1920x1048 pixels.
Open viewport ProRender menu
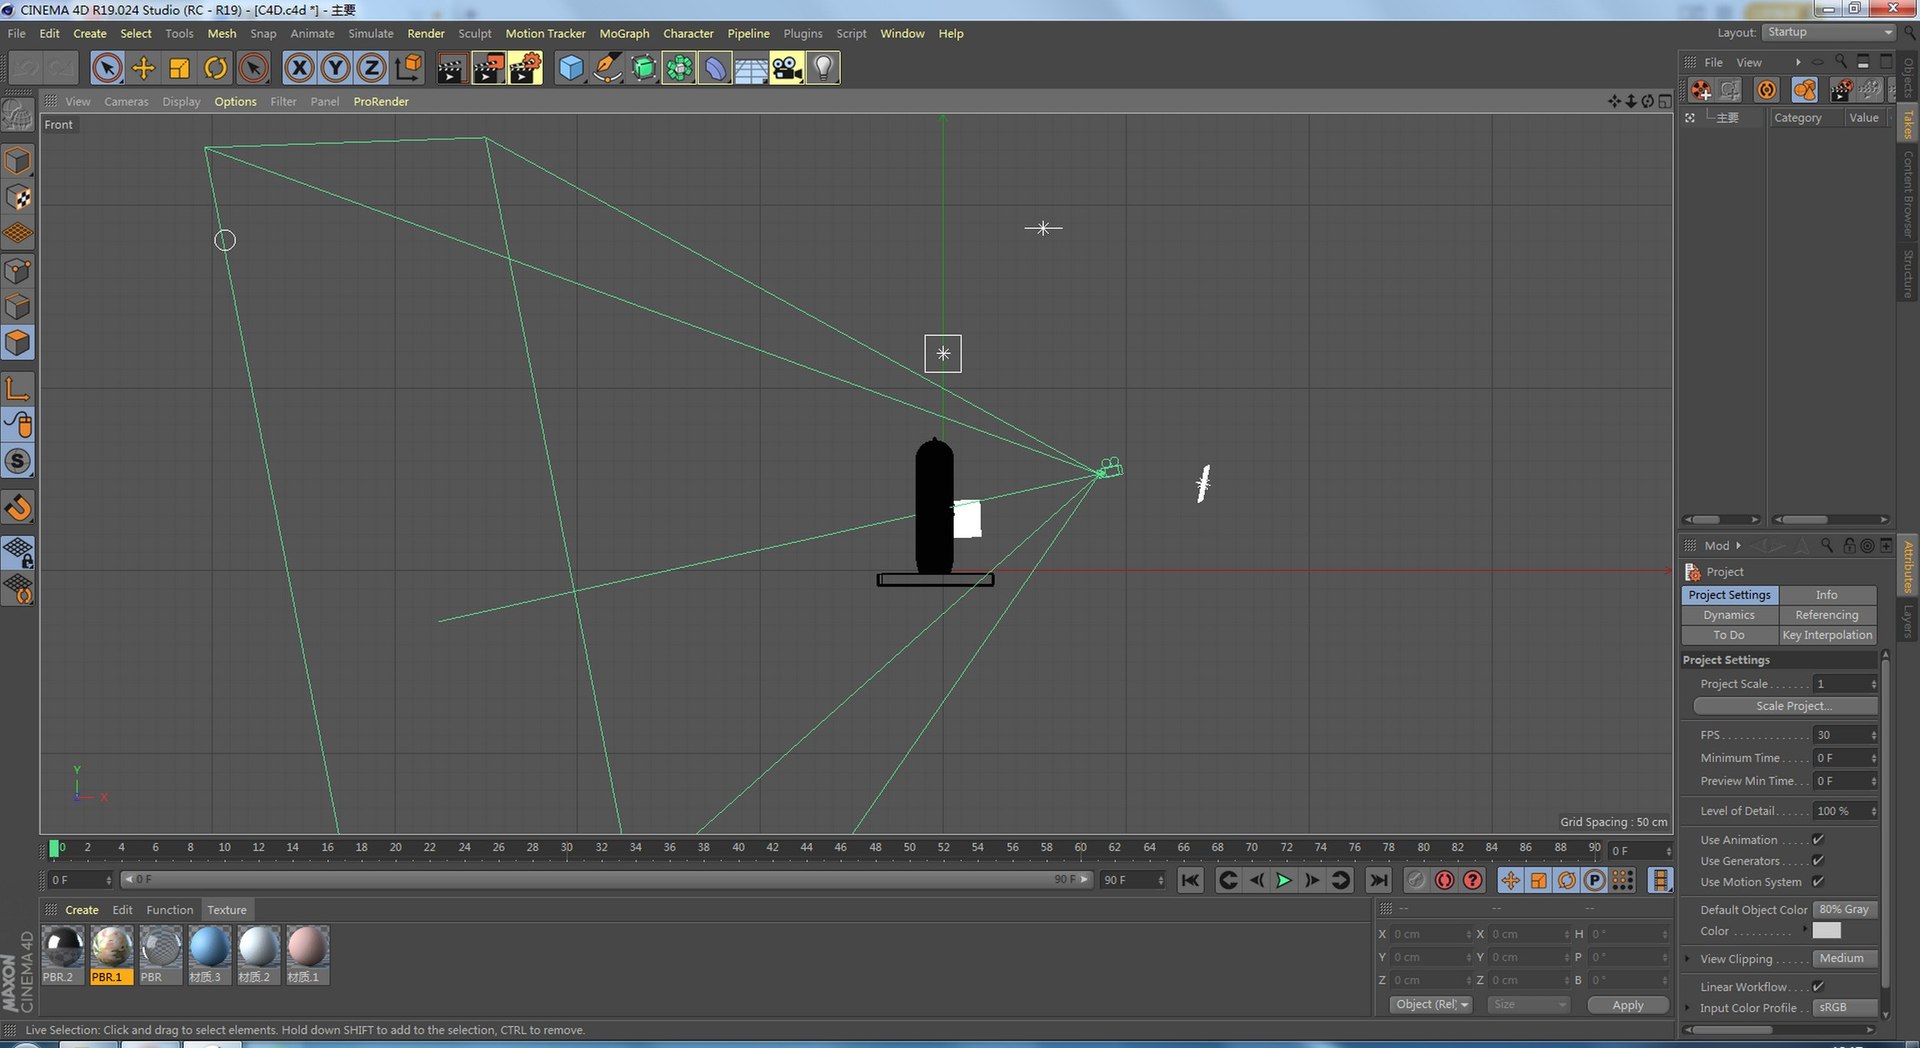(x=381, y=101)
